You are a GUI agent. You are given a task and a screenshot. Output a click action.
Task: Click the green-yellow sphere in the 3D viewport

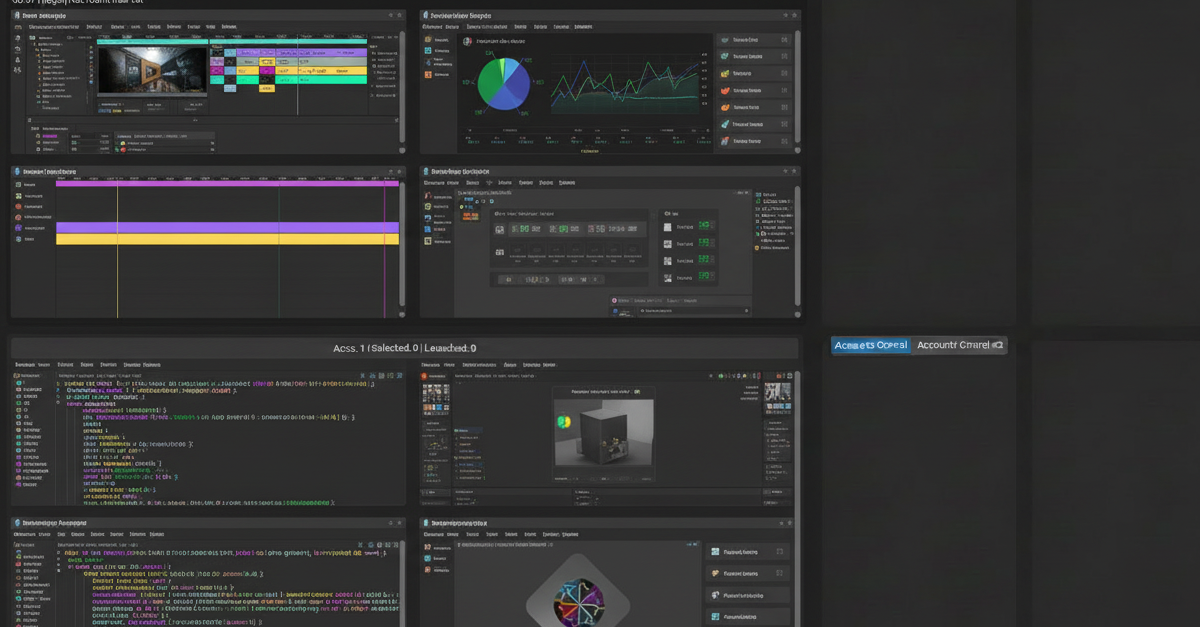(562, 421)
